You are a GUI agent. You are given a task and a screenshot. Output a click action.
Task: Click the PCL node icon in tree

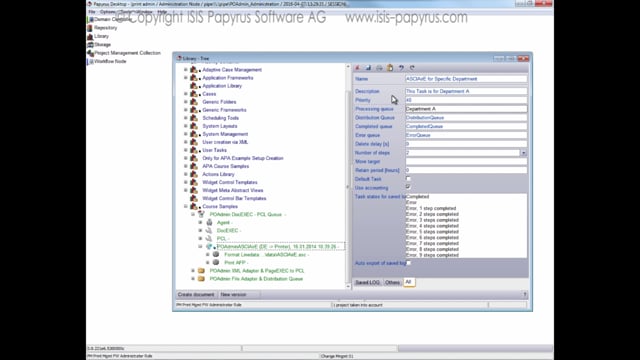point(209,238)
